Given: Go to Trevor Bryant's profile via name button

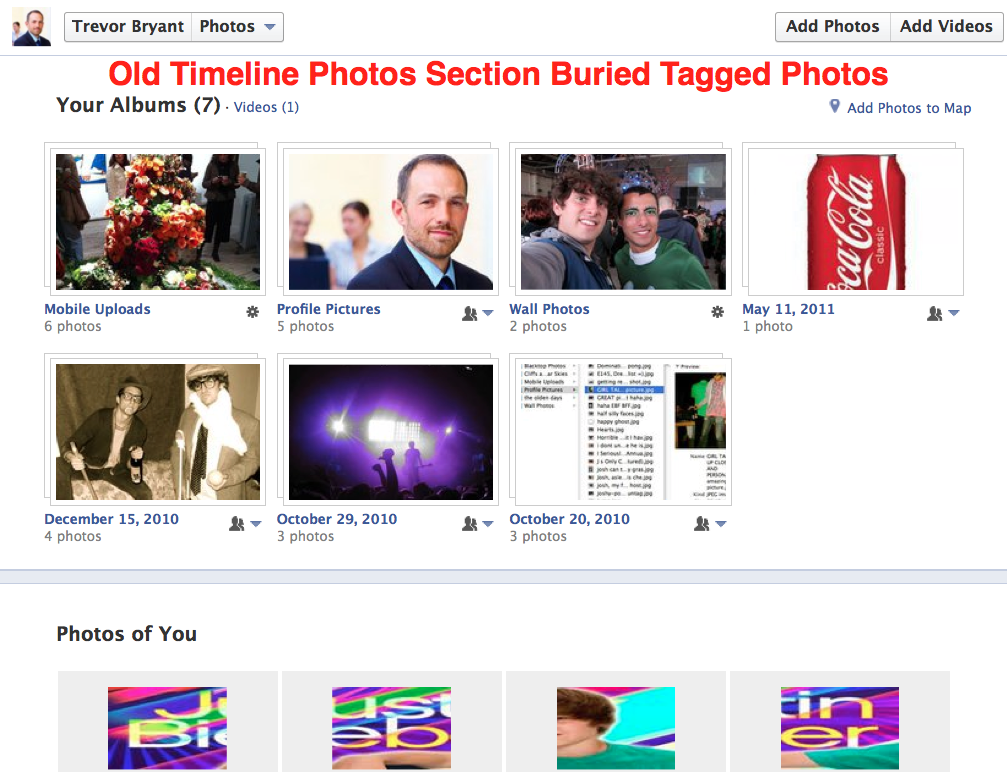Looking at the screenshot, I should (128, 27).
